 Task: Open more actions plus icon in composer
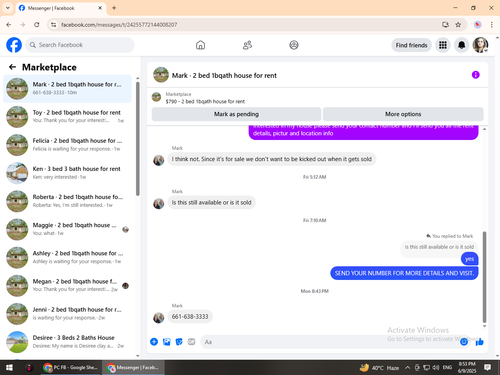154,342
